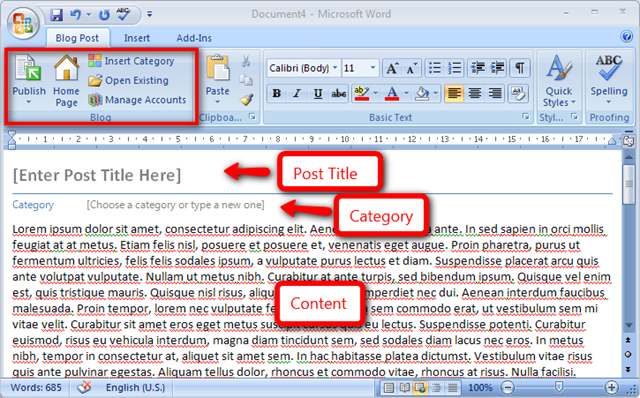Click the Shading paint bucket icon
640x398 pixels.
(422, 93)
